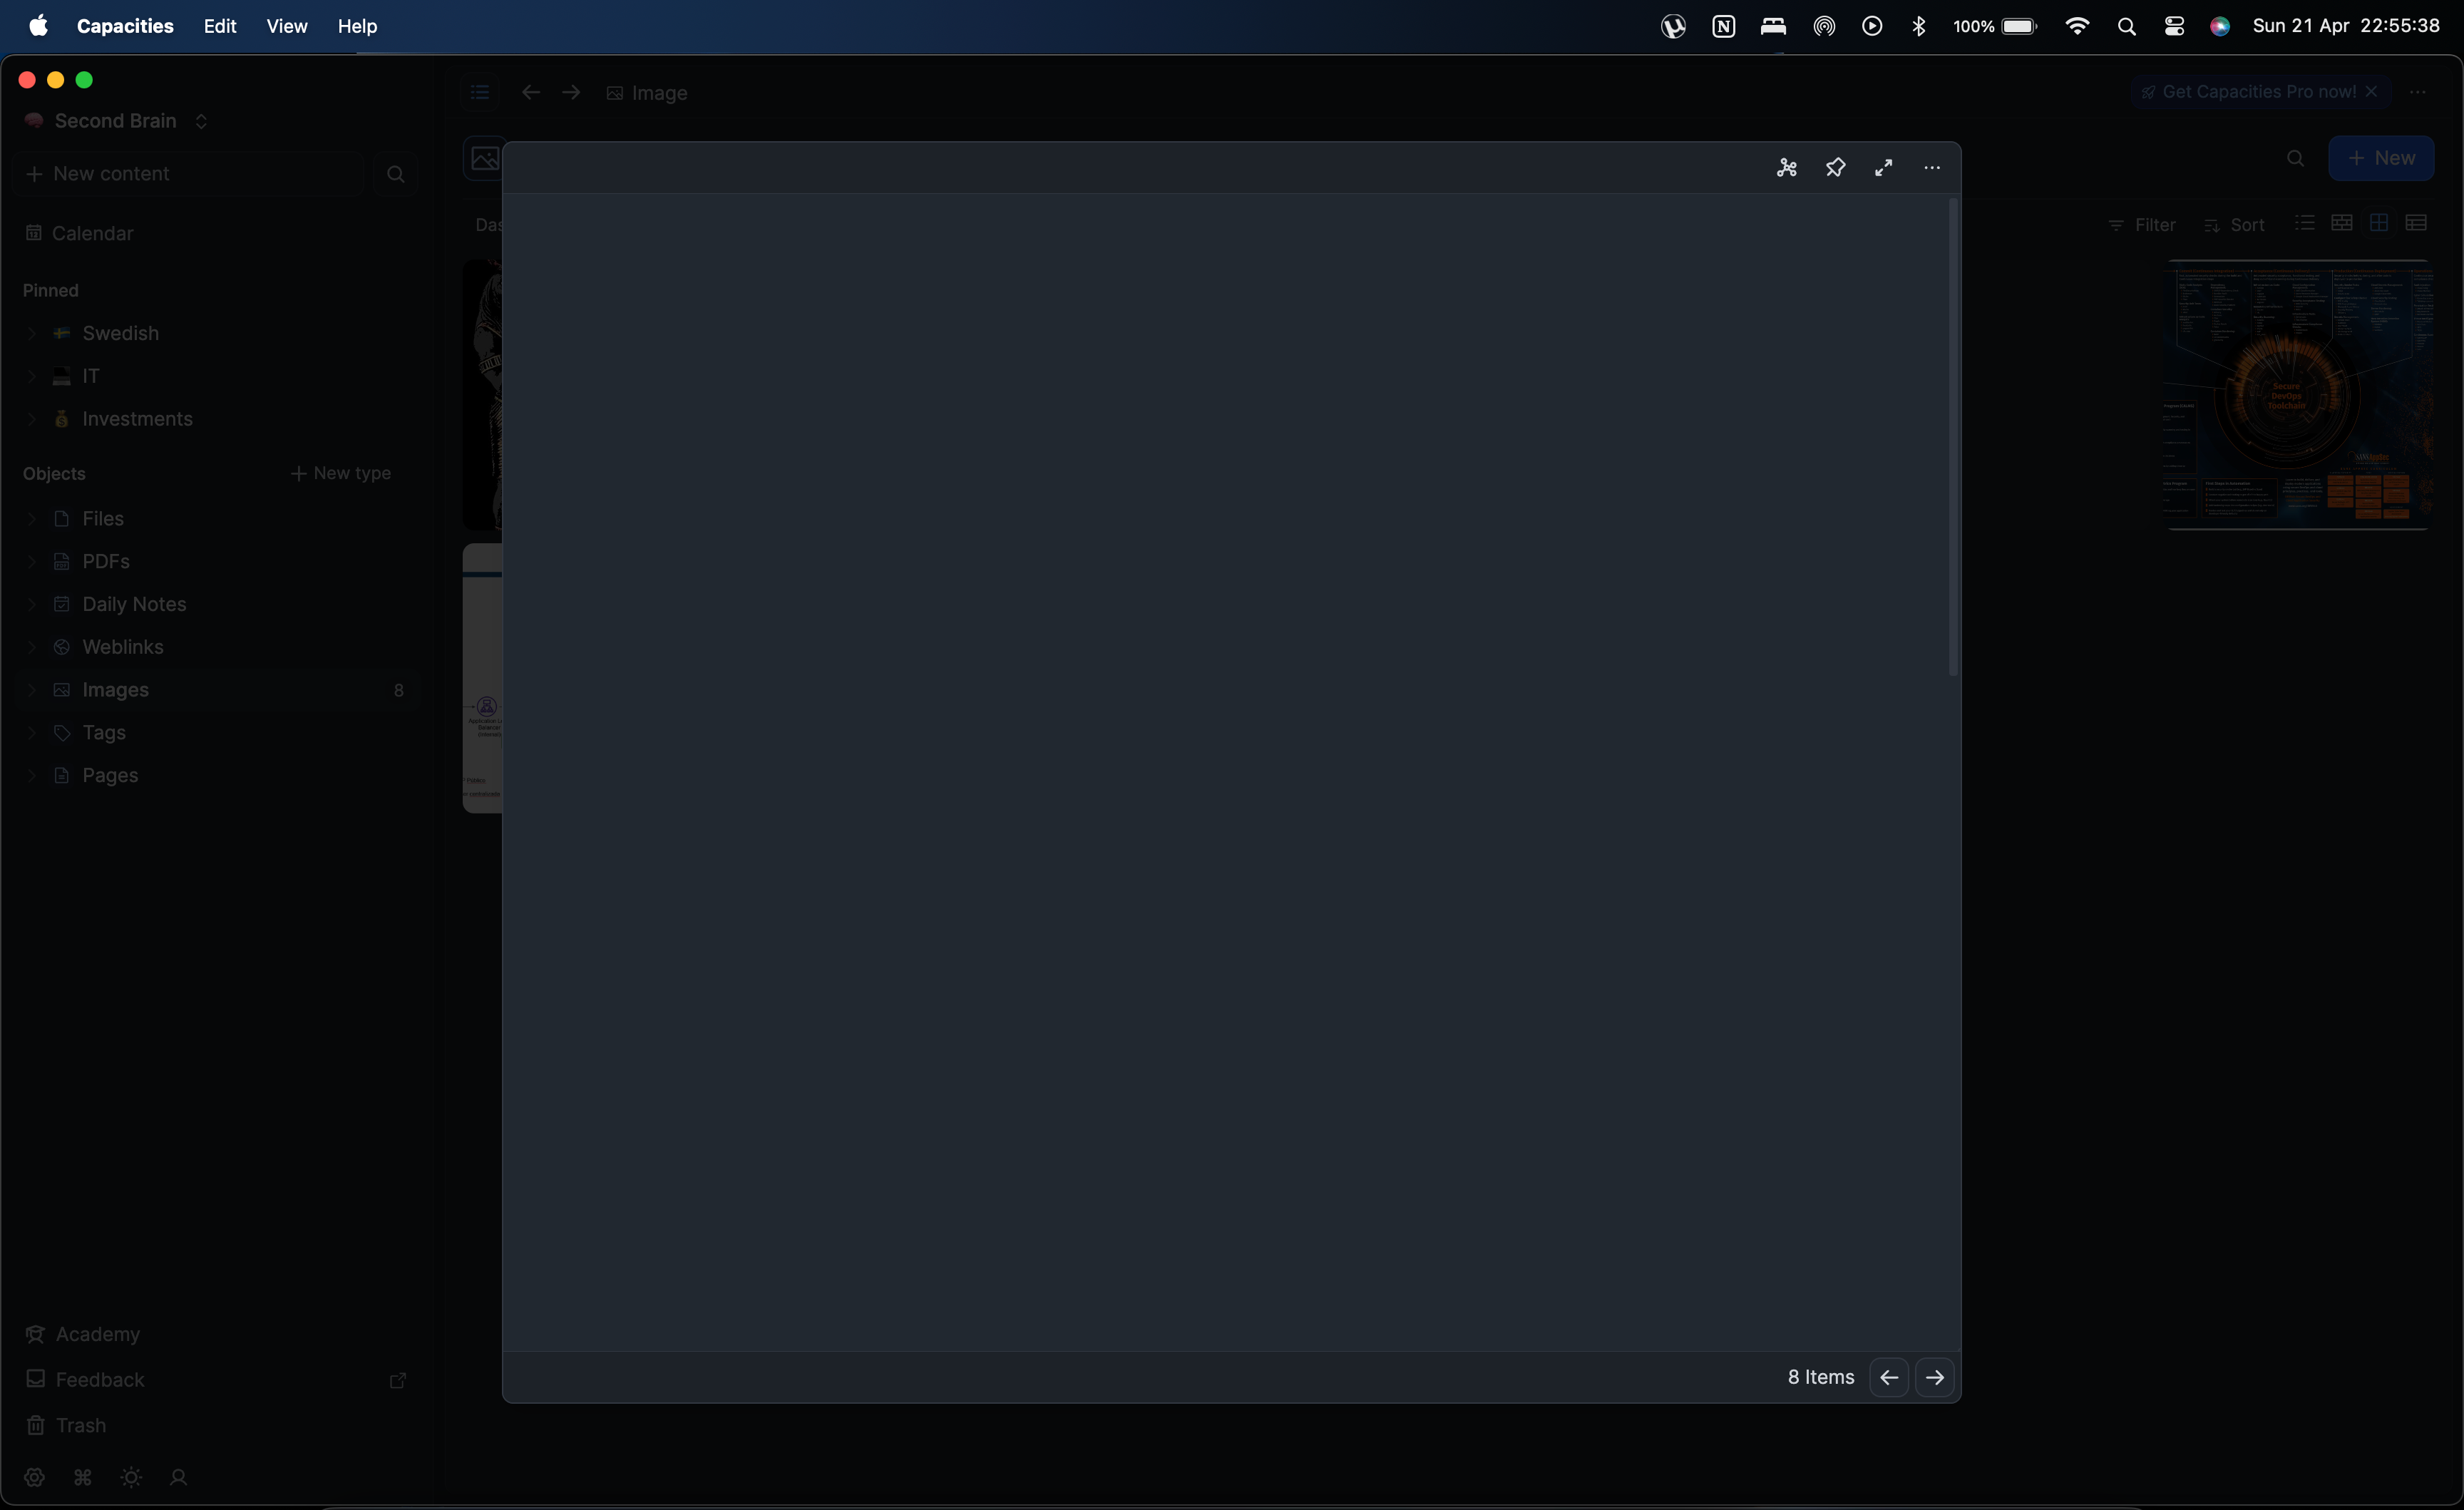Image resolution: width=2464 pixels, height=1510 pixels.
Task: Click the popup's vertical scrollbar
Action: pyautogui.click(x=1953, y=437)
